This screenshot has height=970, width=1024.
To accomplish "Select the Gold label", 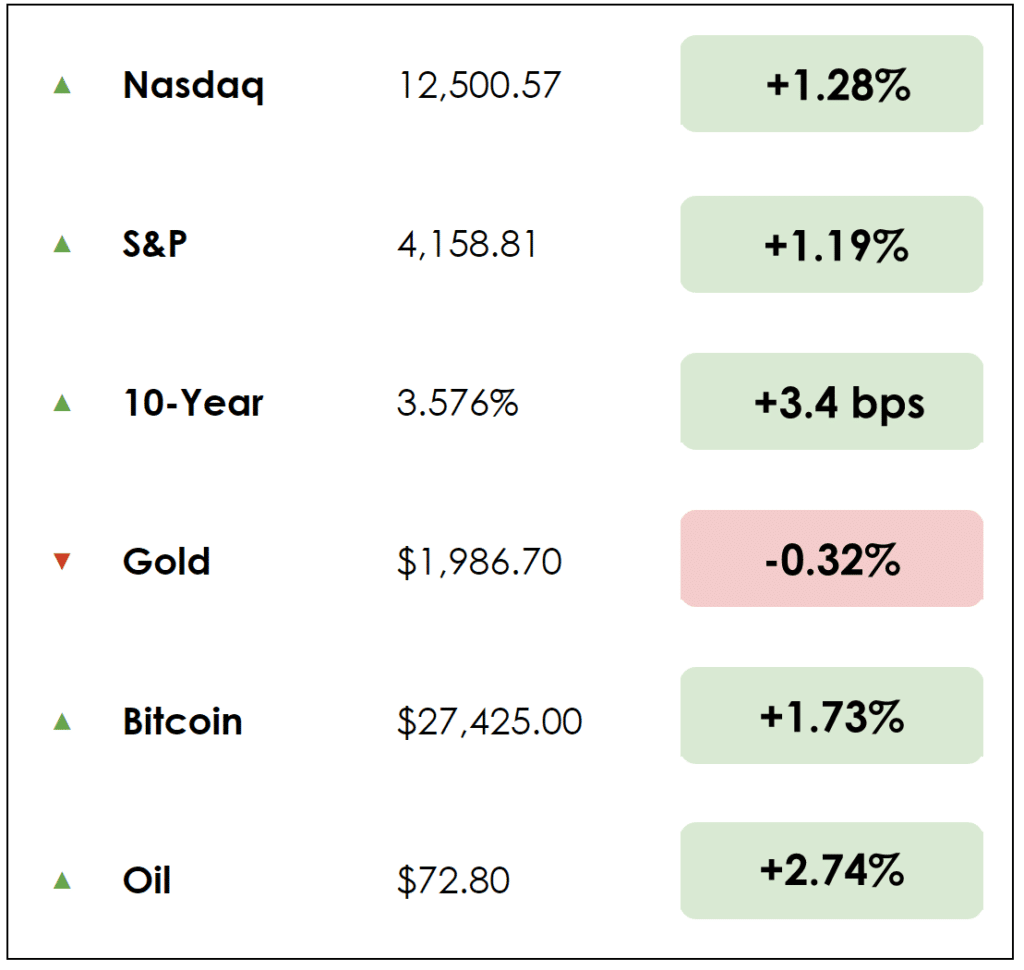I will point(166,561).
